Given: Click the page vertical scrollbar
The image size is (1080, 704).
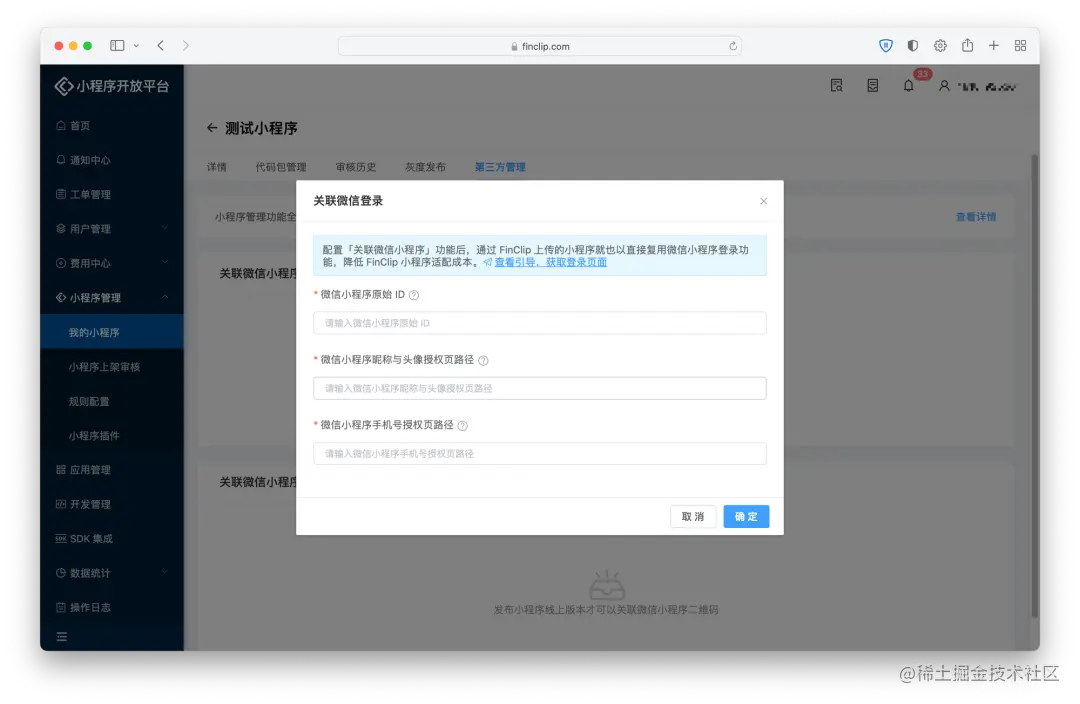Looking at the screenshot, I should tap(1035, 386).
